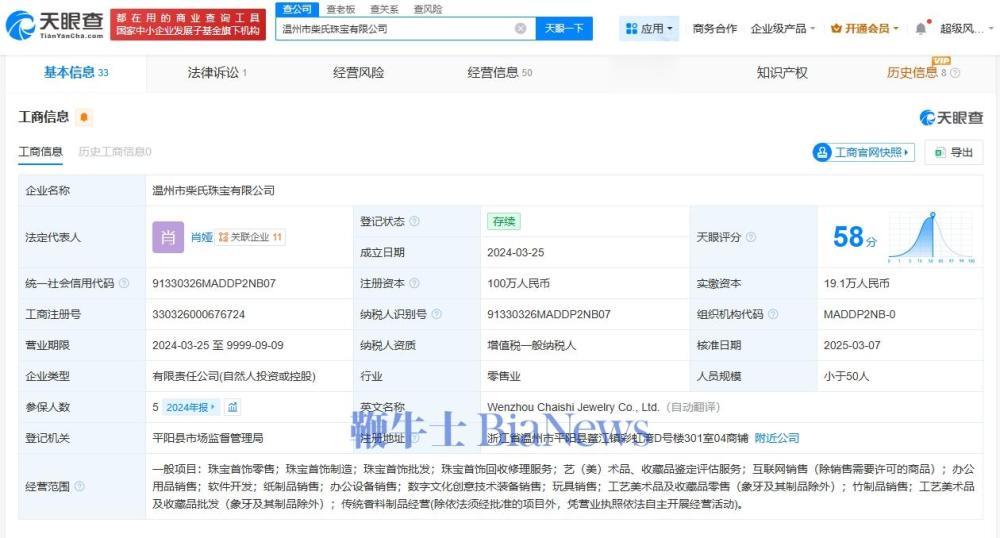Click the purple 肖 avatar of legal representative
This screenshot has height=538, width=1000.
tap(168, 237)
